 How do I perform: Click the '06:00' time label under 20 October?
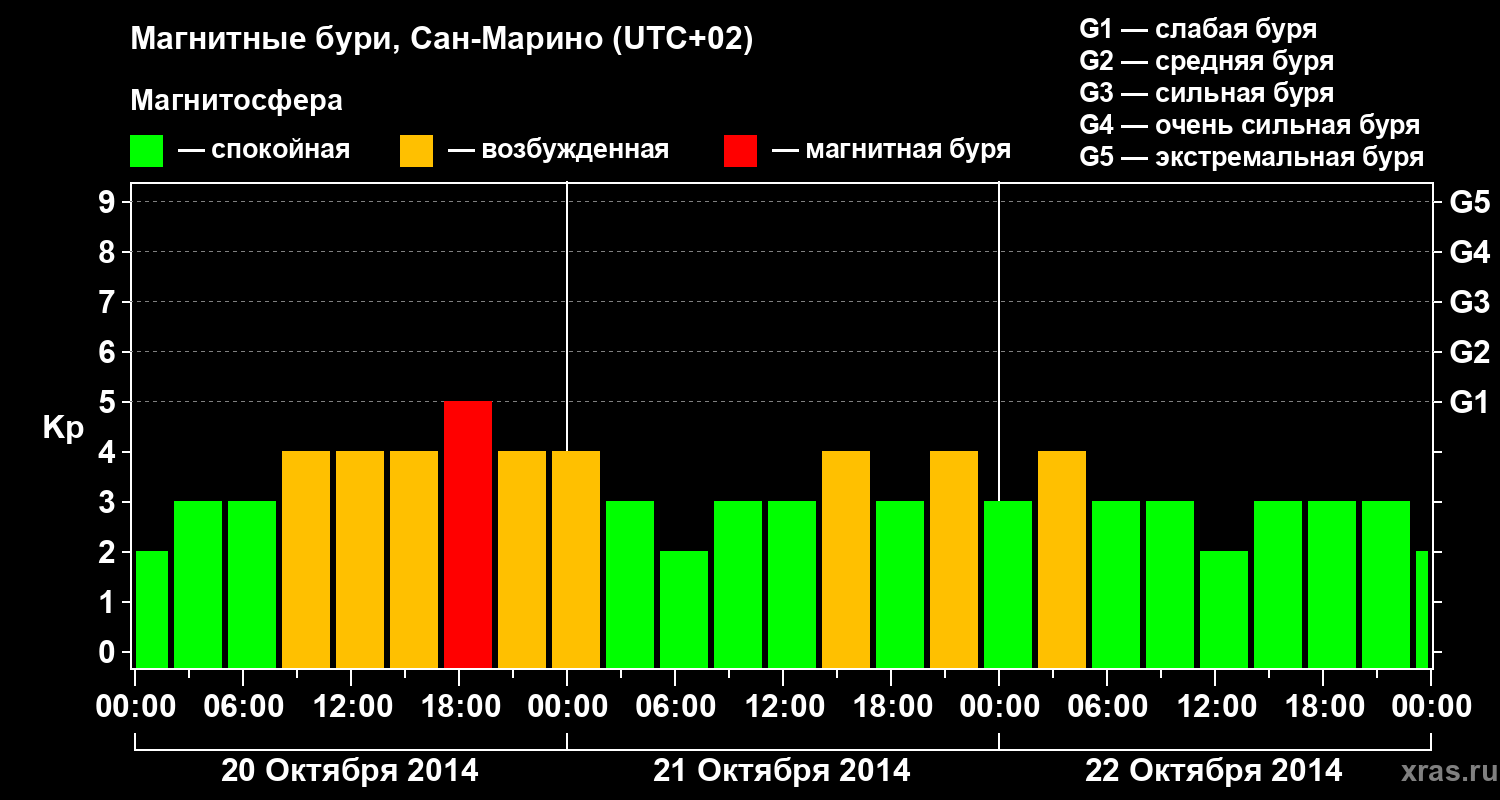pos(243,707)
